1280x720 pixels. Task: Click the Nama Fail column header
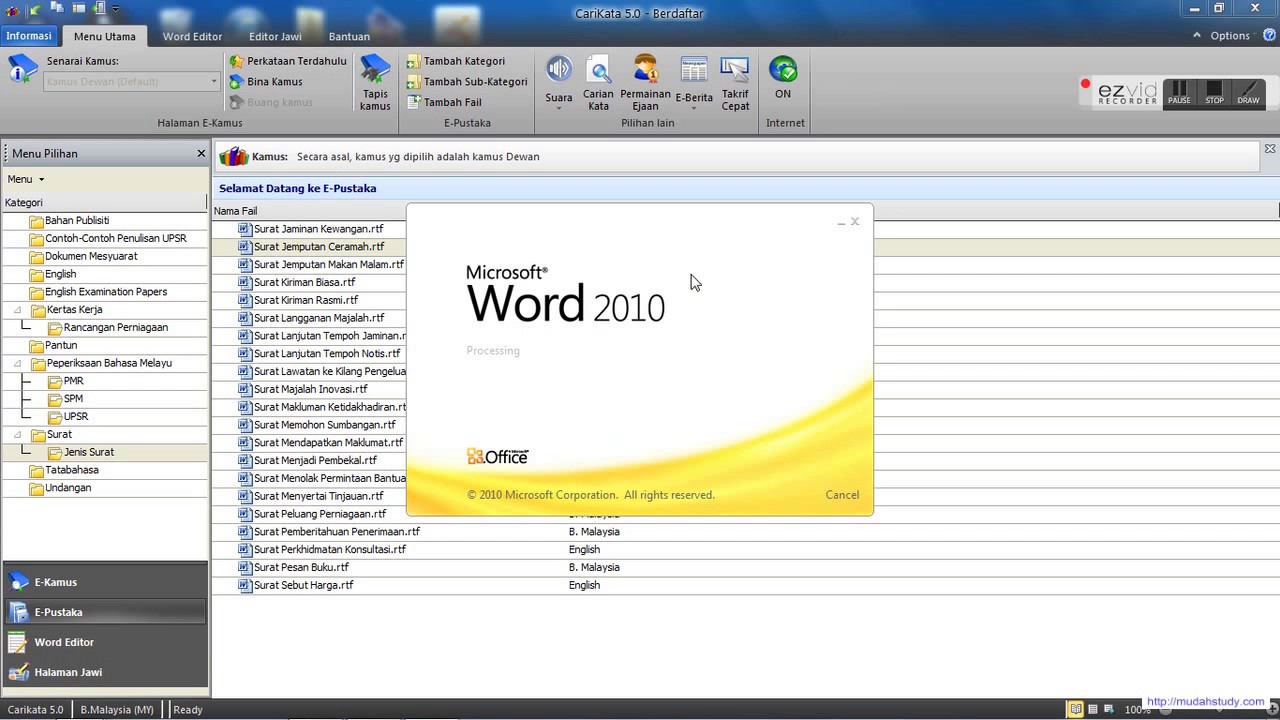(235, 211)
